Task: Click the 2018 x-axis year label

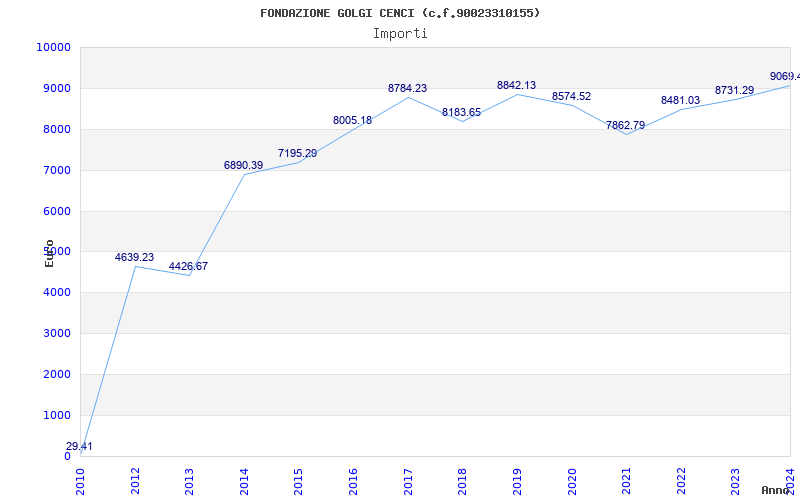Action: tap(462, 482)
